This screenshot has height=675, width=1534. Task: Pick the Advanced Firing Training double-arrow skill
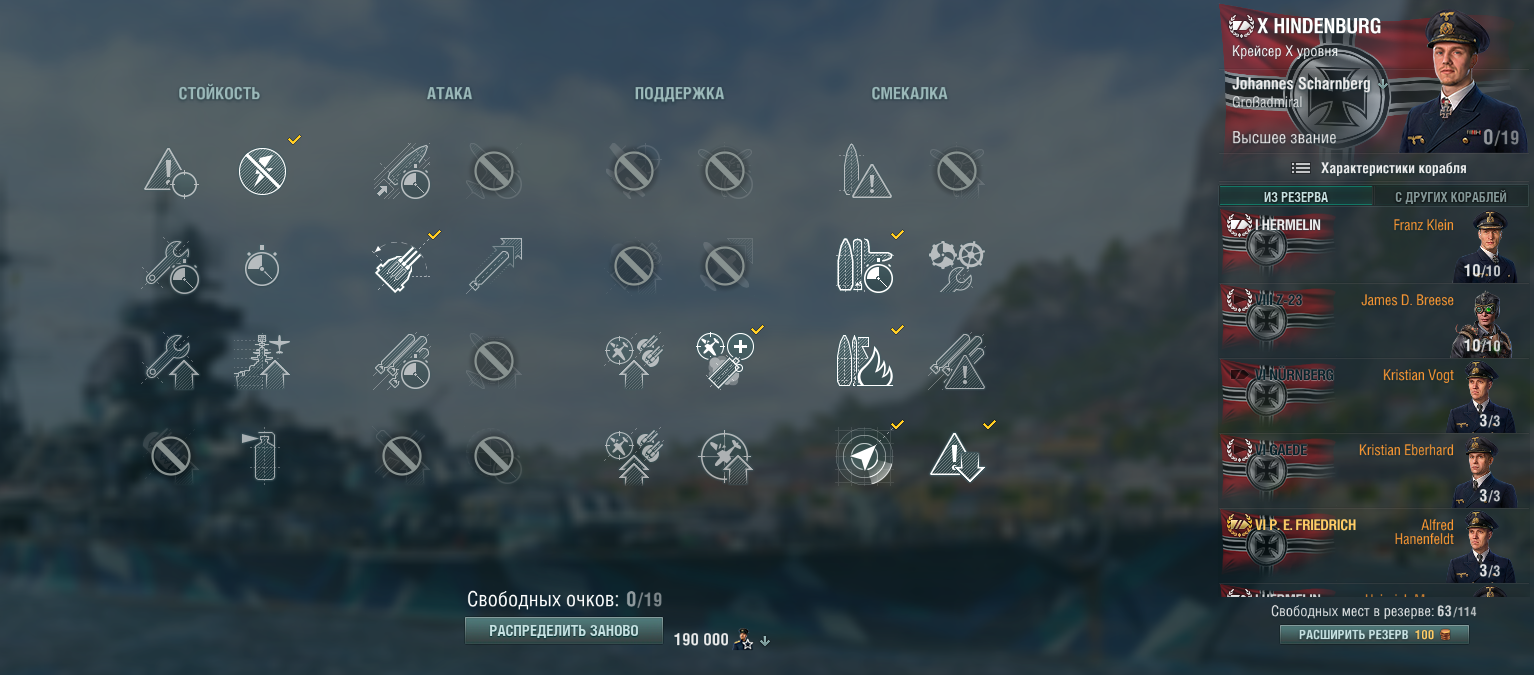tap(632, 455)
